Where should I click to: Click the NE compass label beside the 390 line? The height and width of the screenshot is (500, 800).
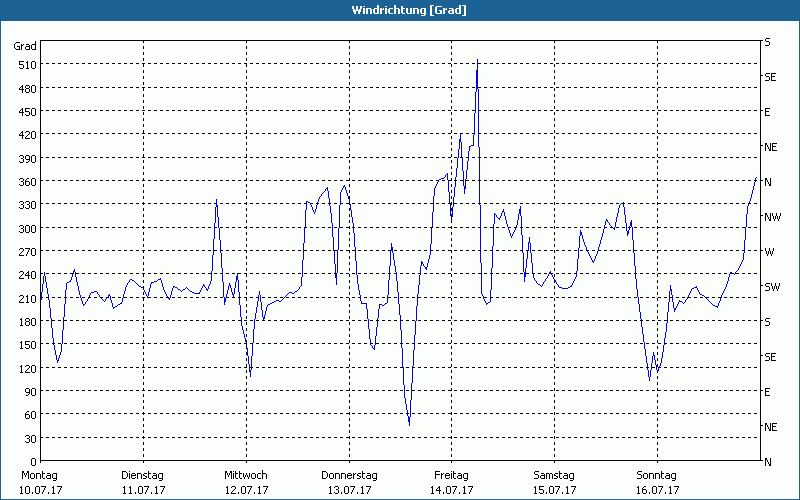click(x=771, y=147)
